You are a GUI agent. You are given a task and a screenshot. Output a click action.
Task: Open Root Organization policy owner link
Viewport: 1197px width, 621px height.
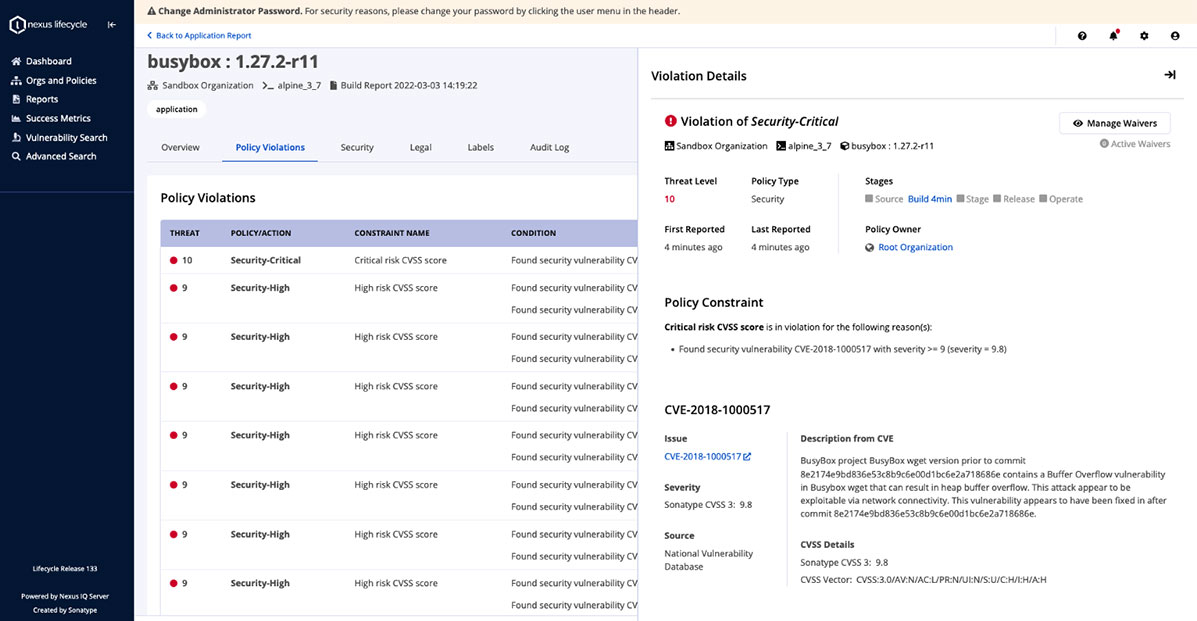point(915,247)
